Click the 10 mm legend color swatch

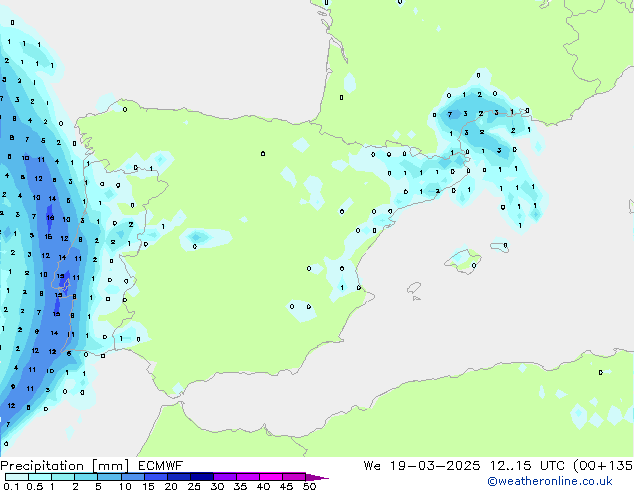(132, 477)
